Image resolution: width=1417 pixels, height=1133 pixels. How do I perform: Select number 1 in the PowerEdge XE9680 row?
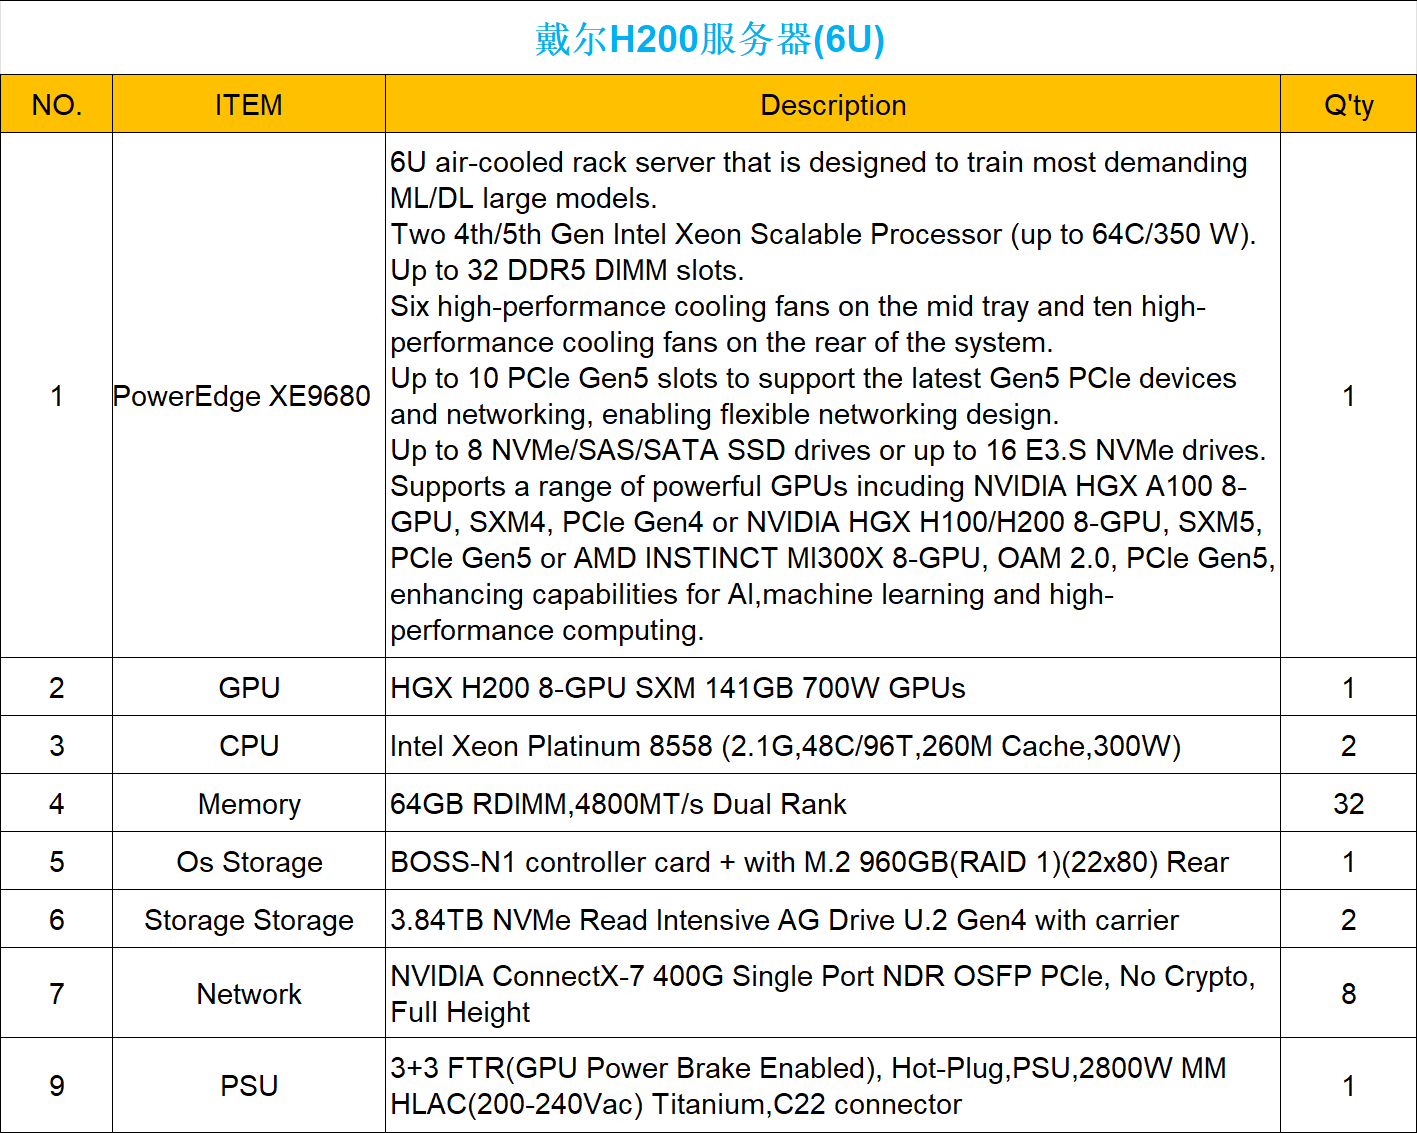click(x=57, y=396)
